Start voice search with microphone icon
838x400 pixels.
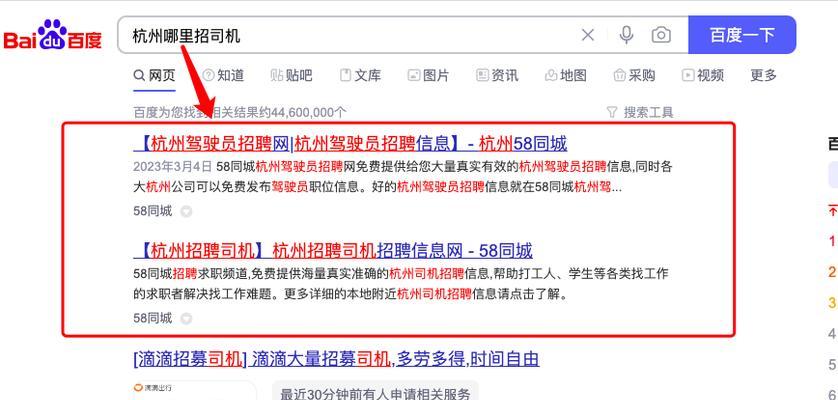point(626,35)
